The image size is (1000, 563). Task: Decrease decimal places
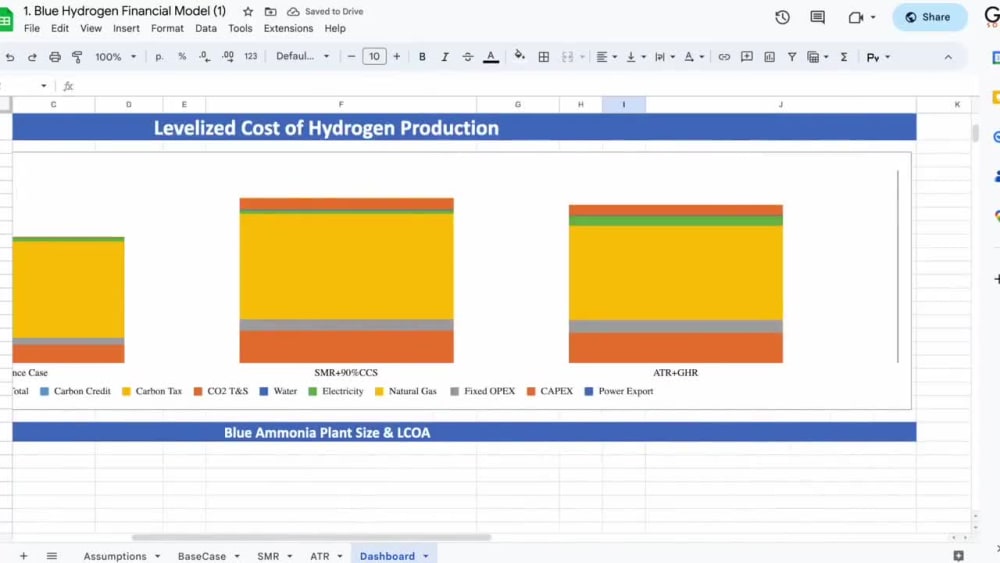pyautogui.click(x=204, y=57)
